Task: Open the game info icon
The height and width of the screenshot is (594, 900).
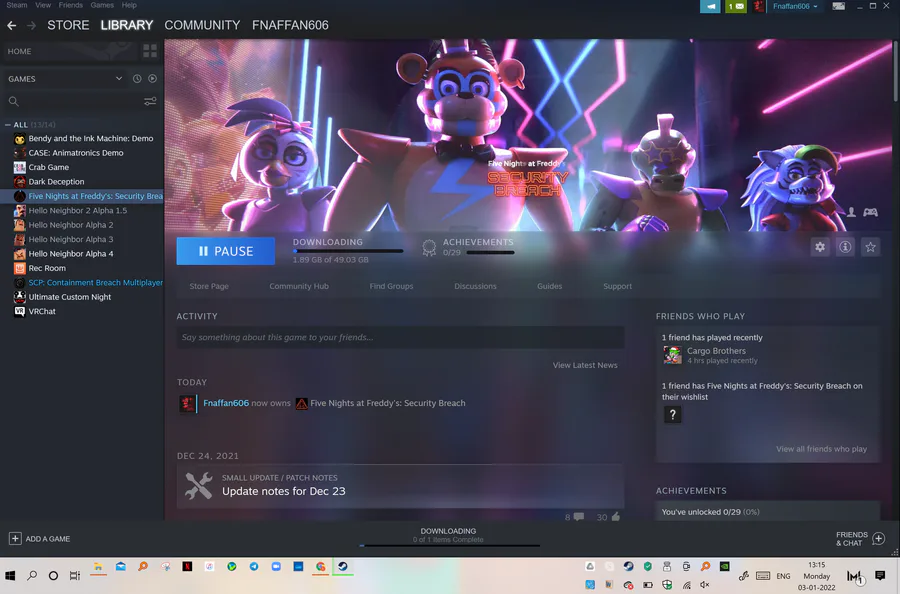Action: point(845,247)
